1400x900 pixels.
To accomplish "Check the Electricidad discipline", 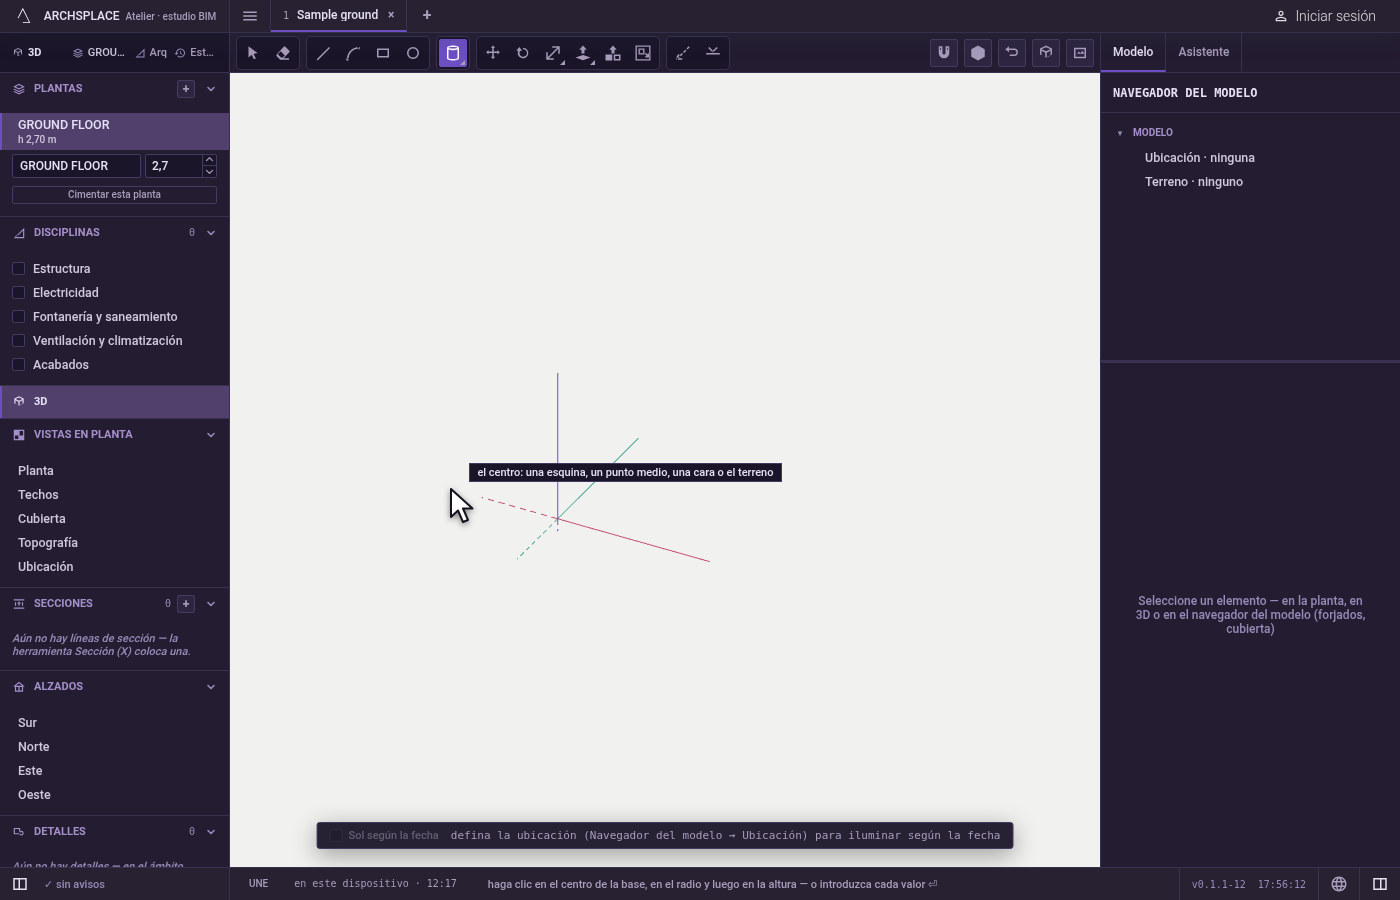I will click(x=18, y=293).
